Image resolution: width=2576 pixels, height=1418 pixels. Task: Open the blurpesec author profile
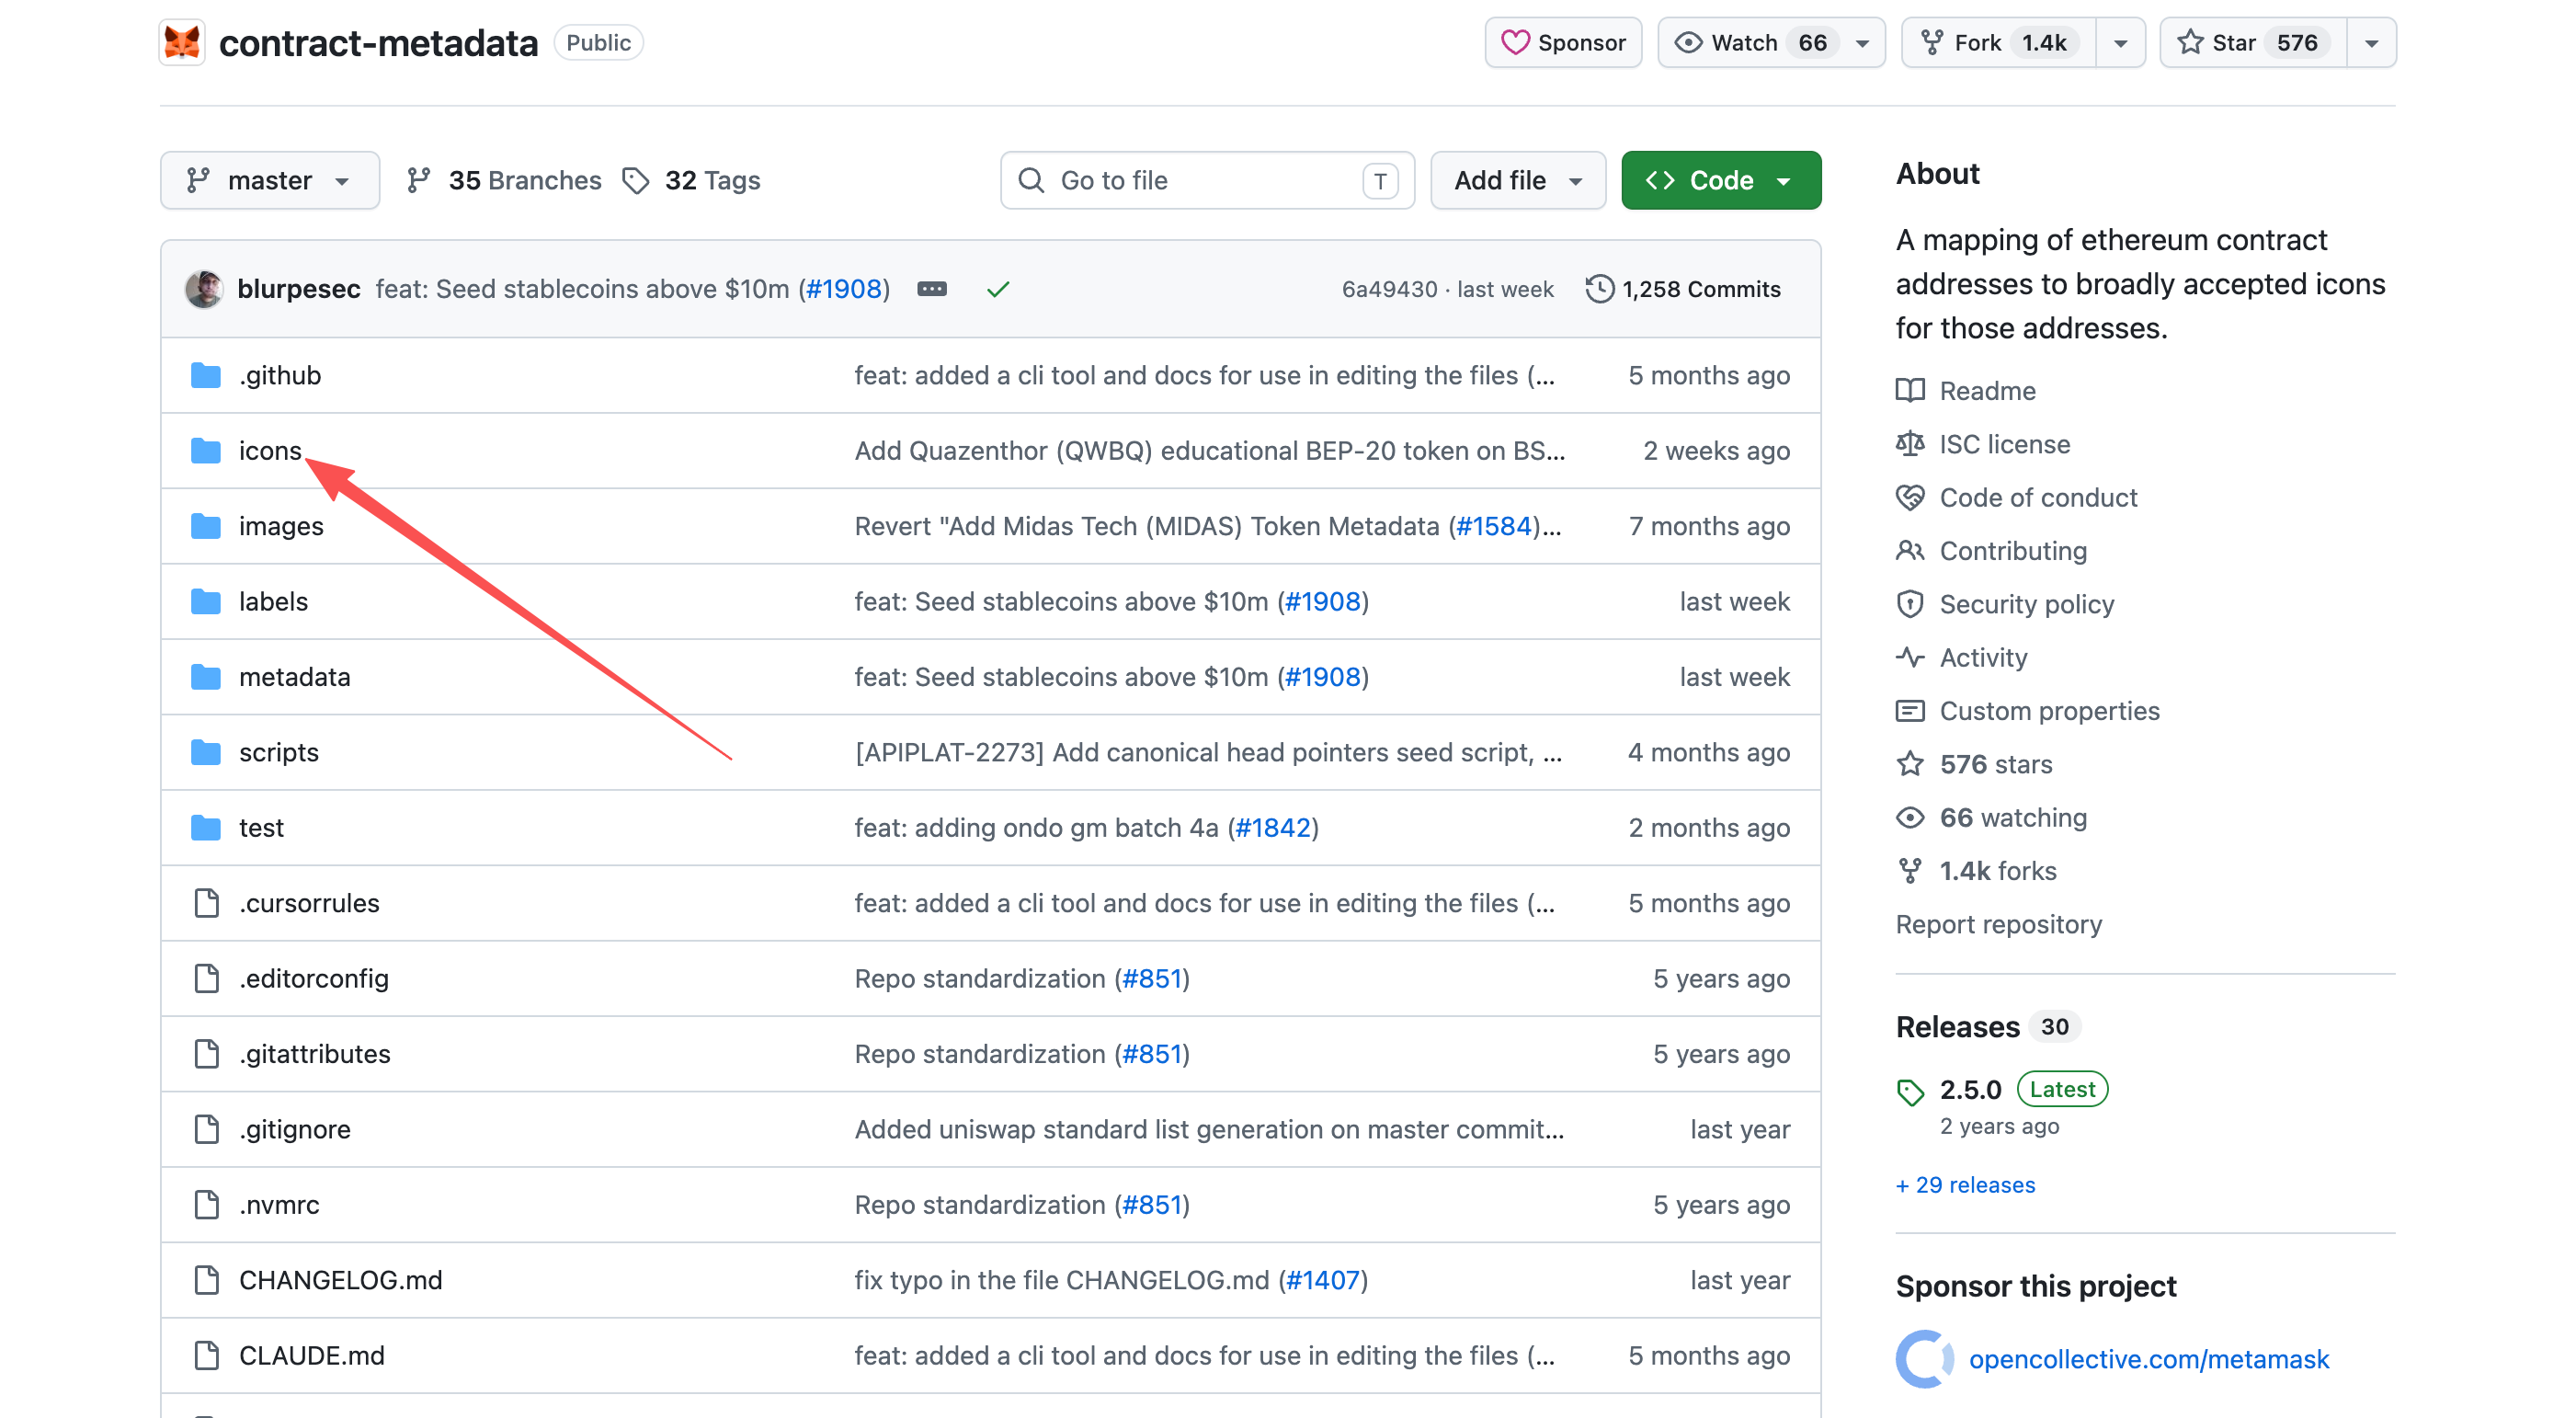coord(299,289)
